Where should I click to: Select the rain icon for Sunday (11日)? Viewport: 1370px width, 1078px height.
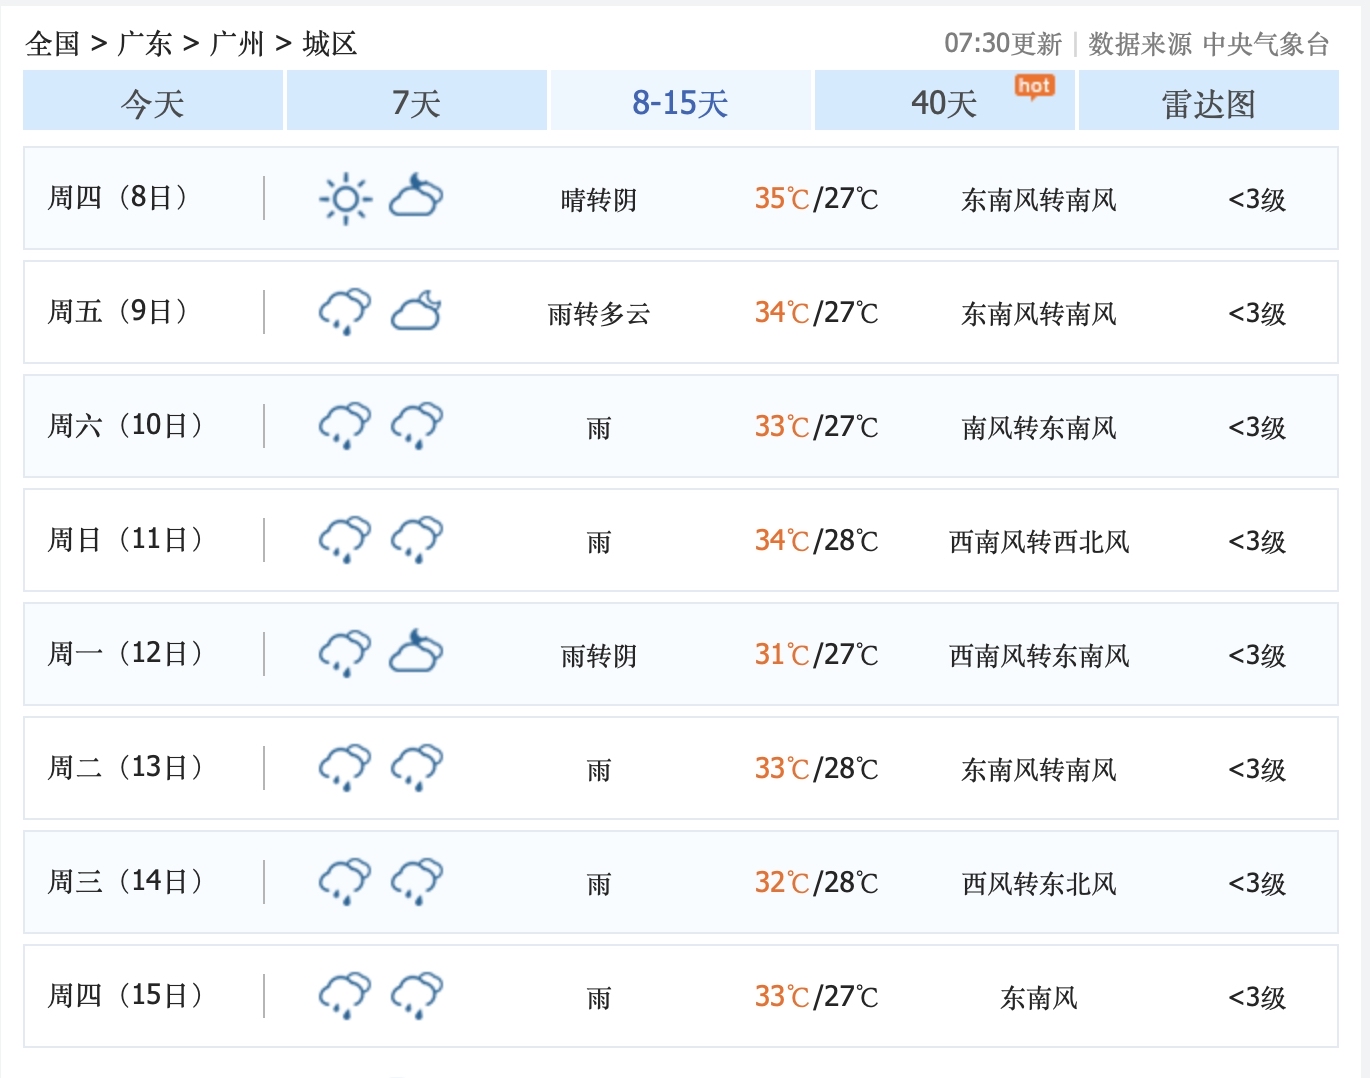344,540
